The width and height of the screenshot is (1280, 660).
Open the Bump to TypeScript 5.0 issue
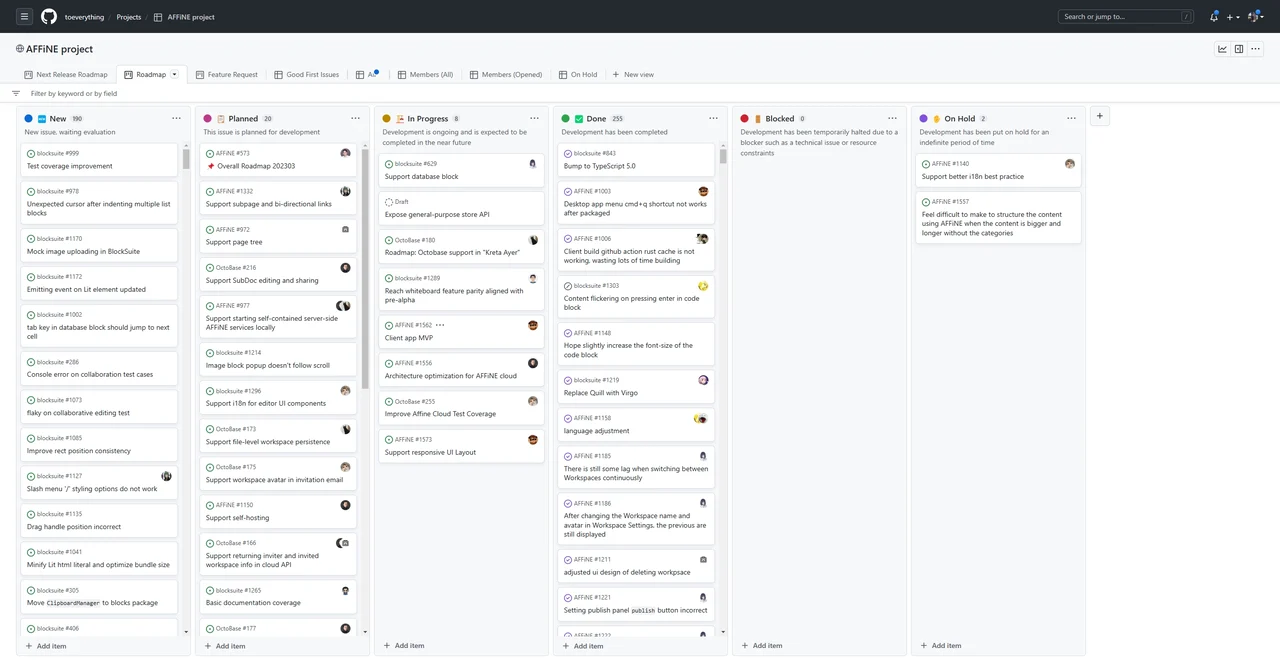pyautogui.click(x=600, y=166)
